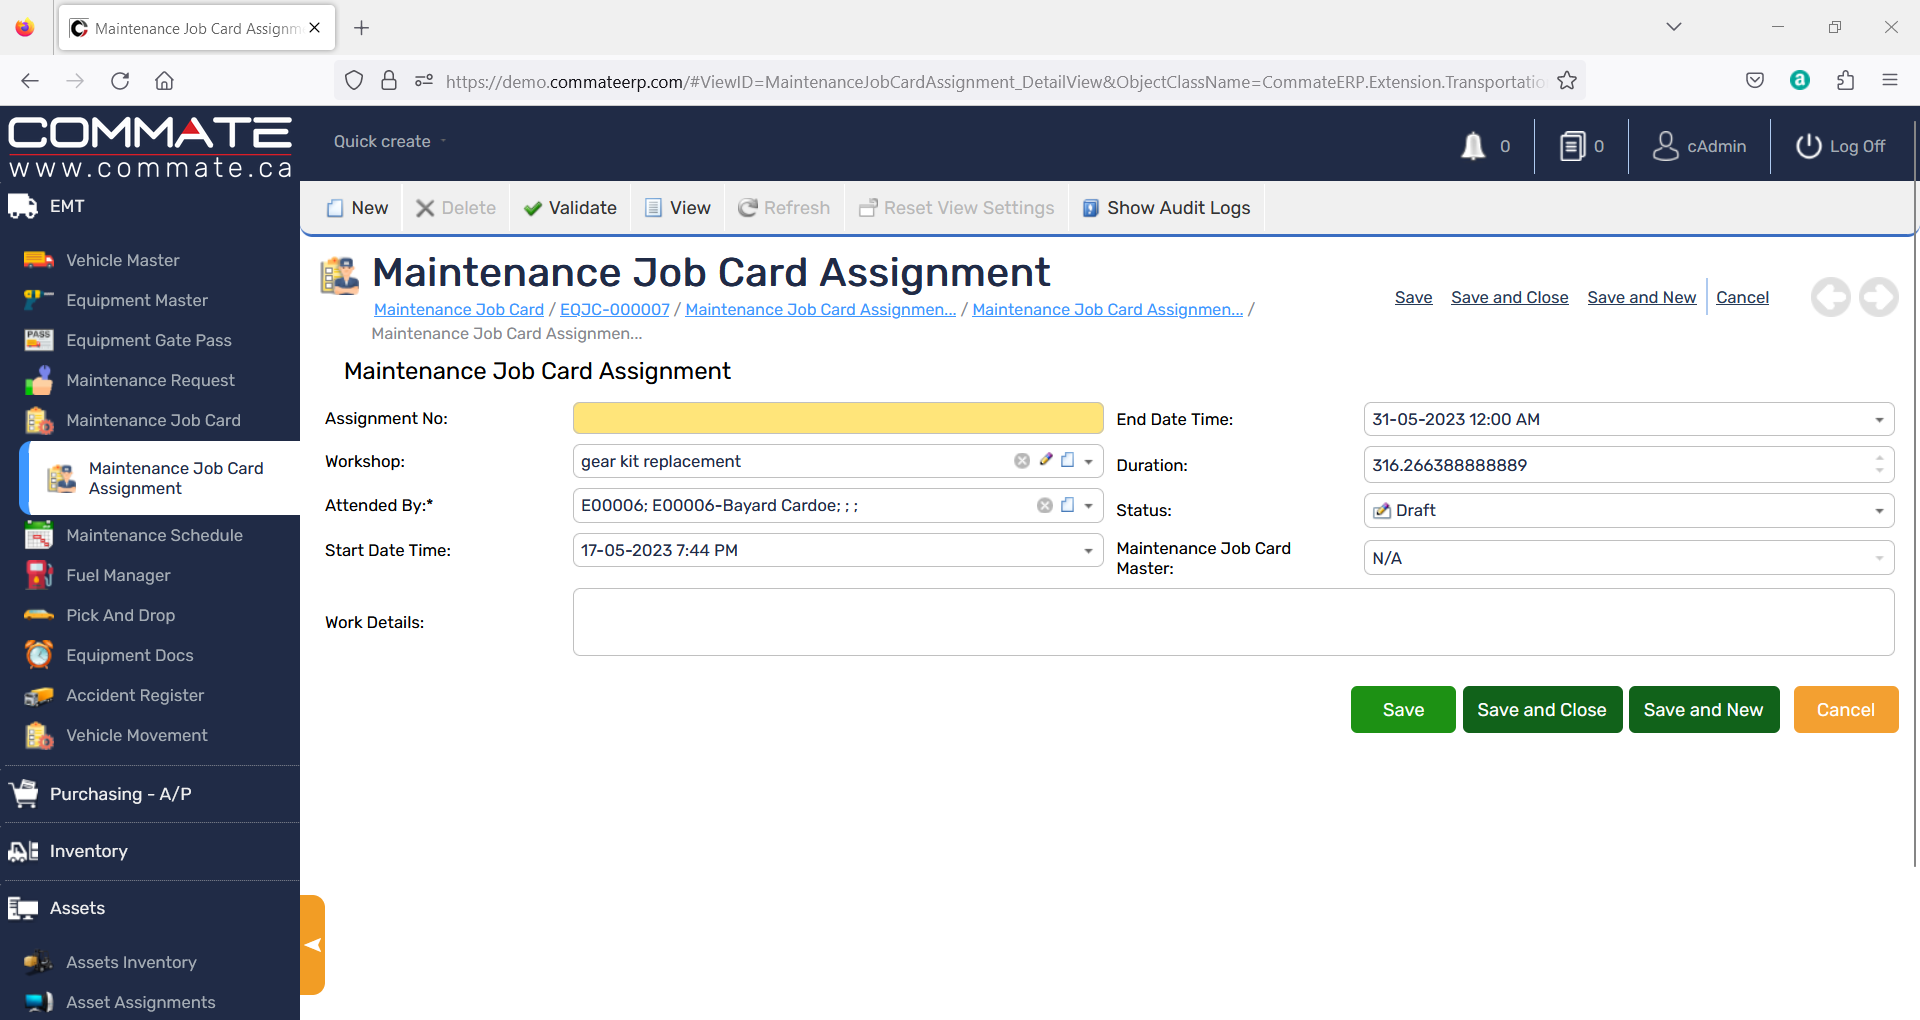The width and height of the screenshot is (1920, 1020).
Task: Save page to Pocket icon
Action: click(1755, 81)
